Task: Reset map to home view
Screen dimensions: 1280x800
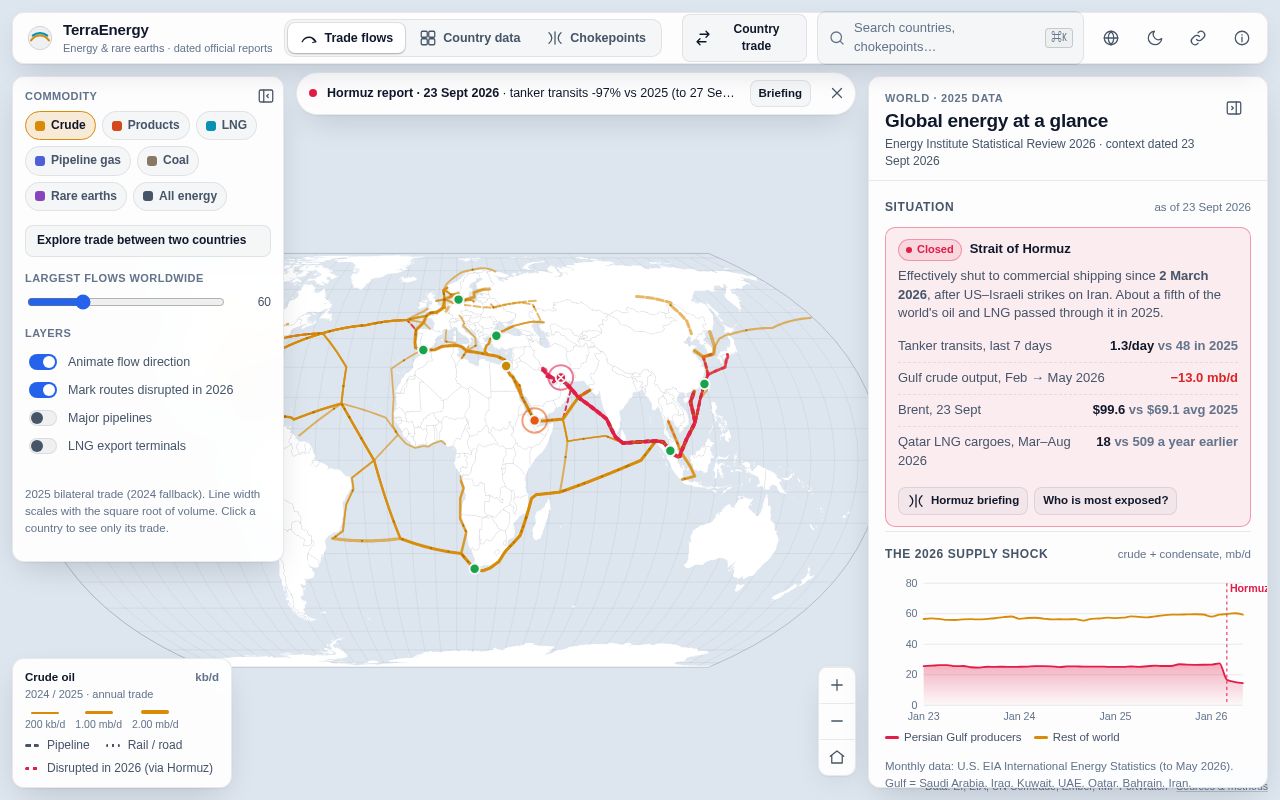Action: 837,757
